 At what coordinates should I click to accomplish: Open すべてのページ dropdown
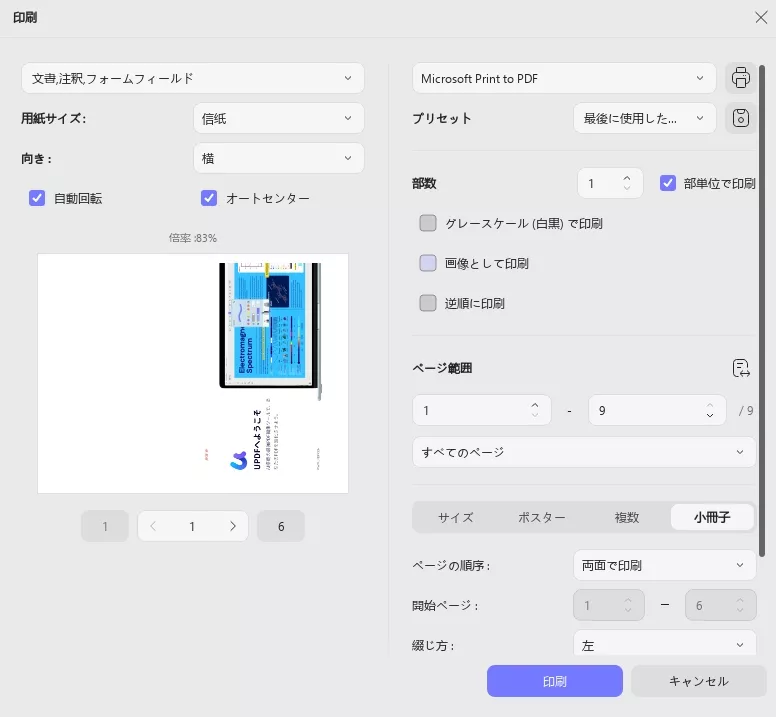tap(584, 452)
